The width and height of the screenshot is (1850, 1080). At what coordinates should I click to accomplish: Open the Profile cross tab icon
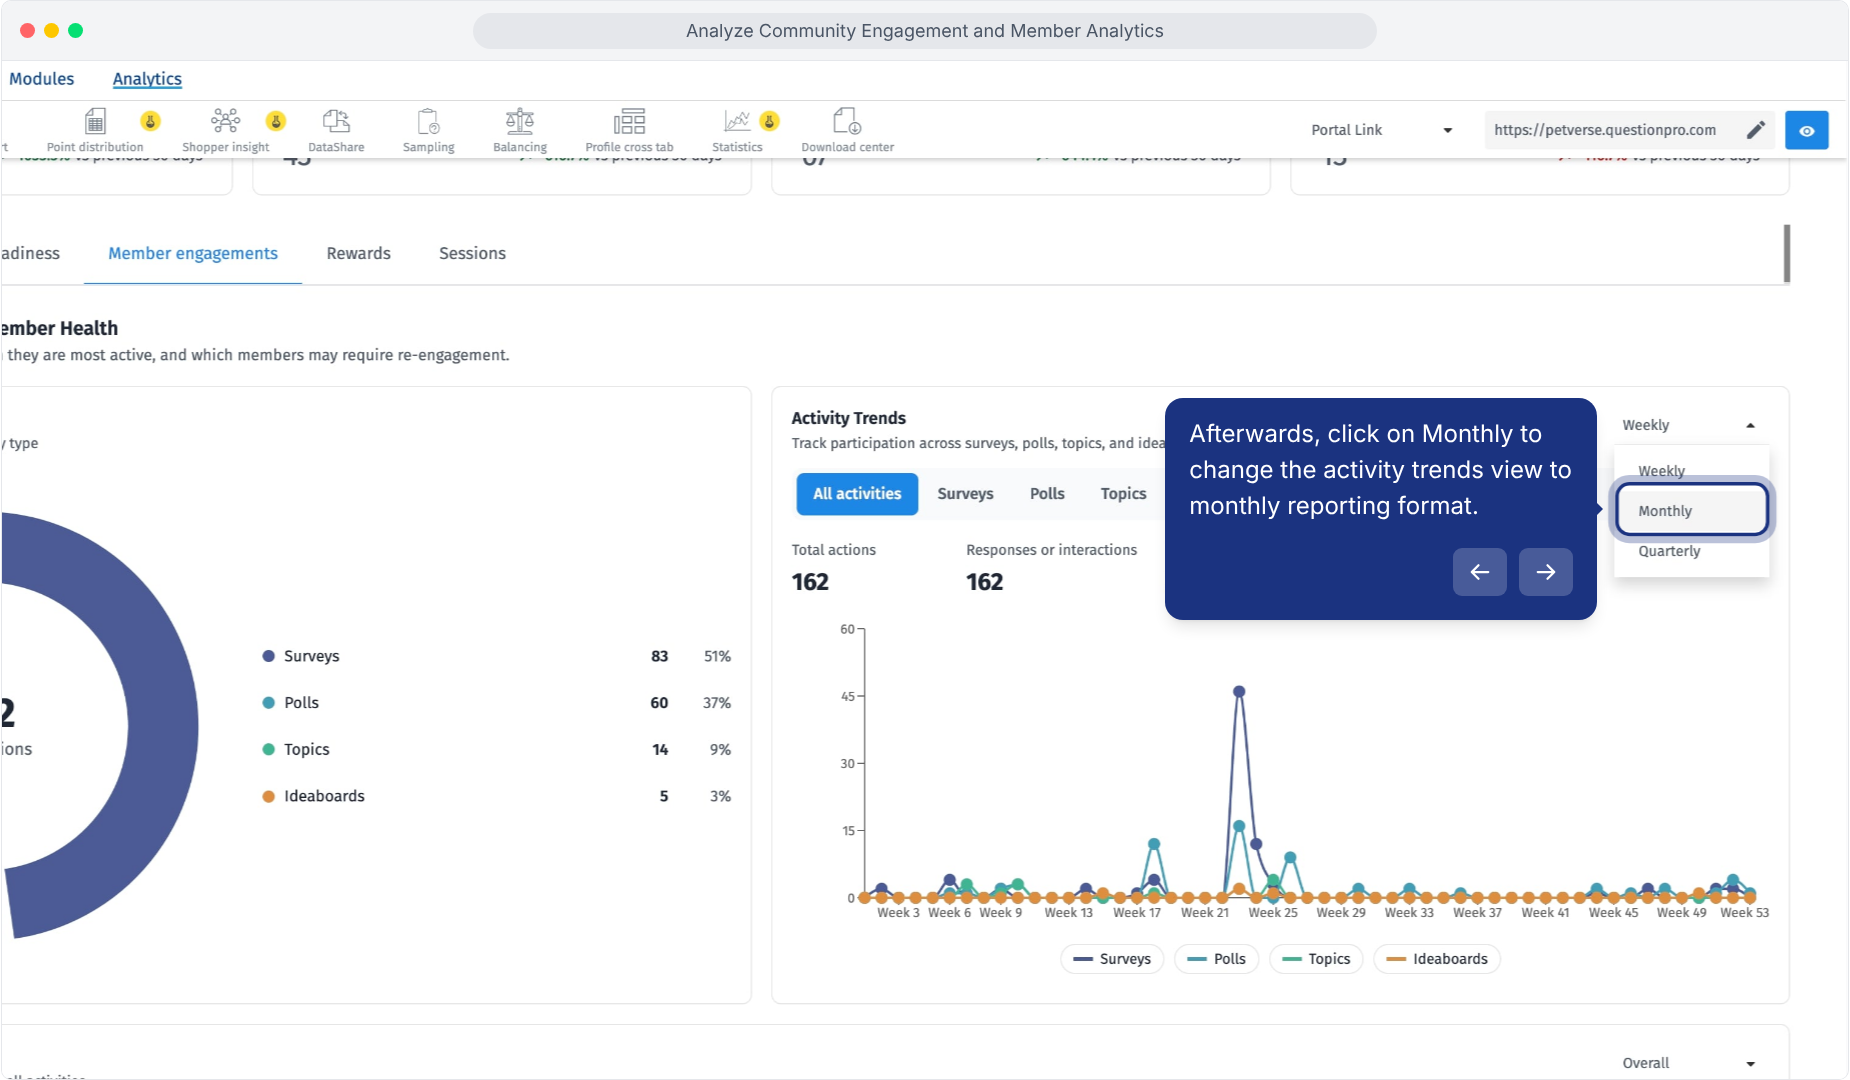pos(629,121)
